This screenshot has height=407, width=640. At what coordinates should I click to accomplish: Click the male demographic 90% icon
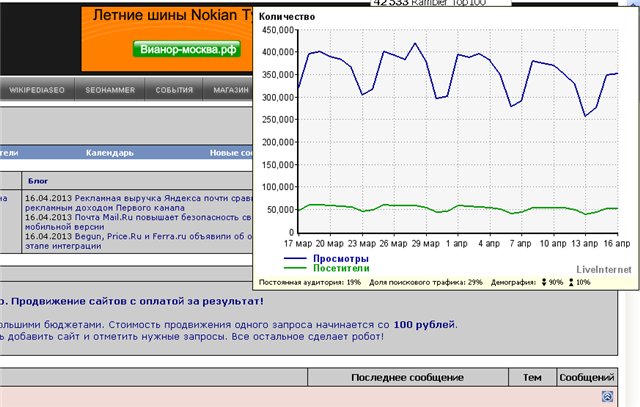pos(544,282)
